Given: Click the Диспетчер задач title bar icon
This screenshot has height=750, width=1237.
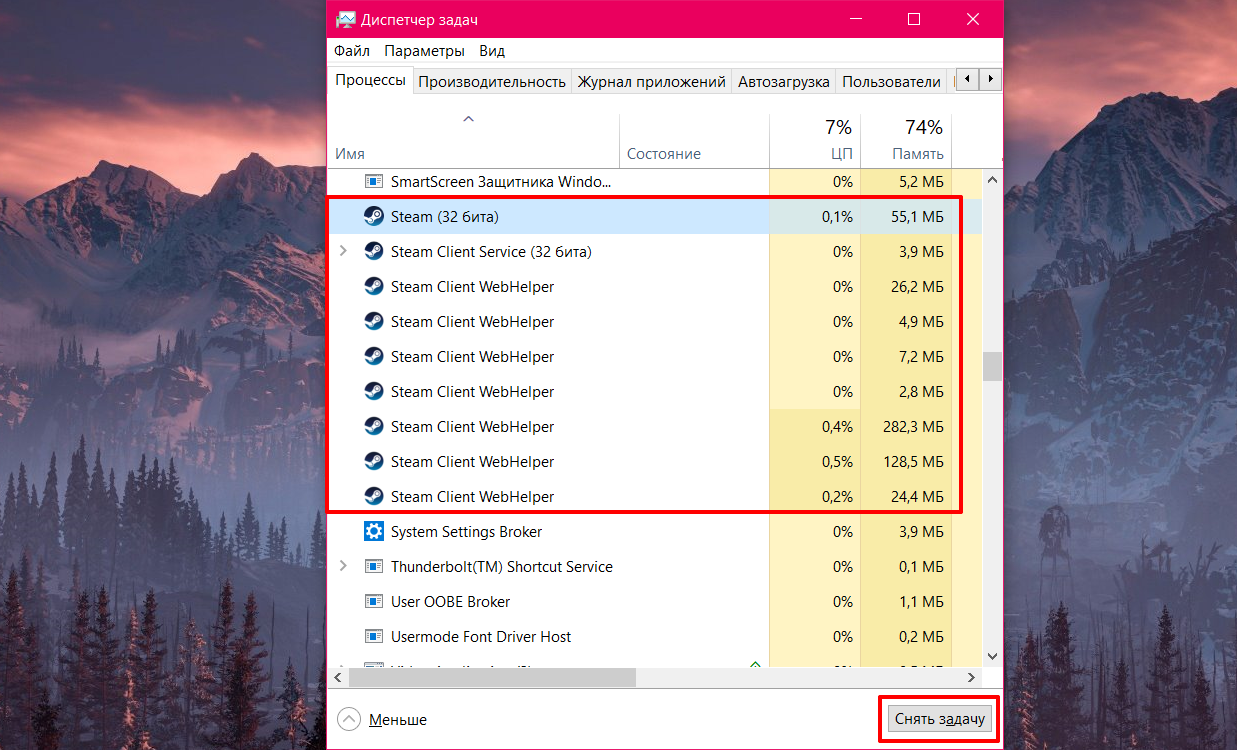Looking at the screenshot, I should (x=345, y=20).
